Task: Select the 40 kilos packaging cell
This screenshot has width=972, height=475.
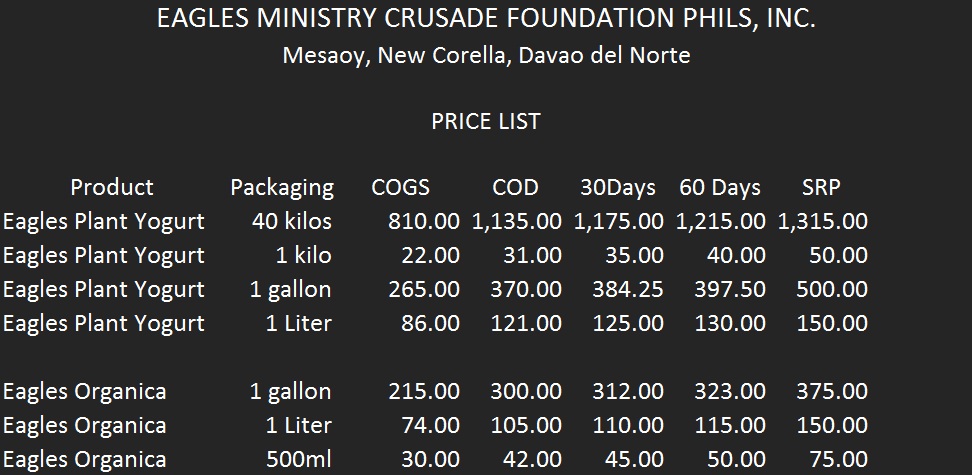Action: (x=291, y=221)
